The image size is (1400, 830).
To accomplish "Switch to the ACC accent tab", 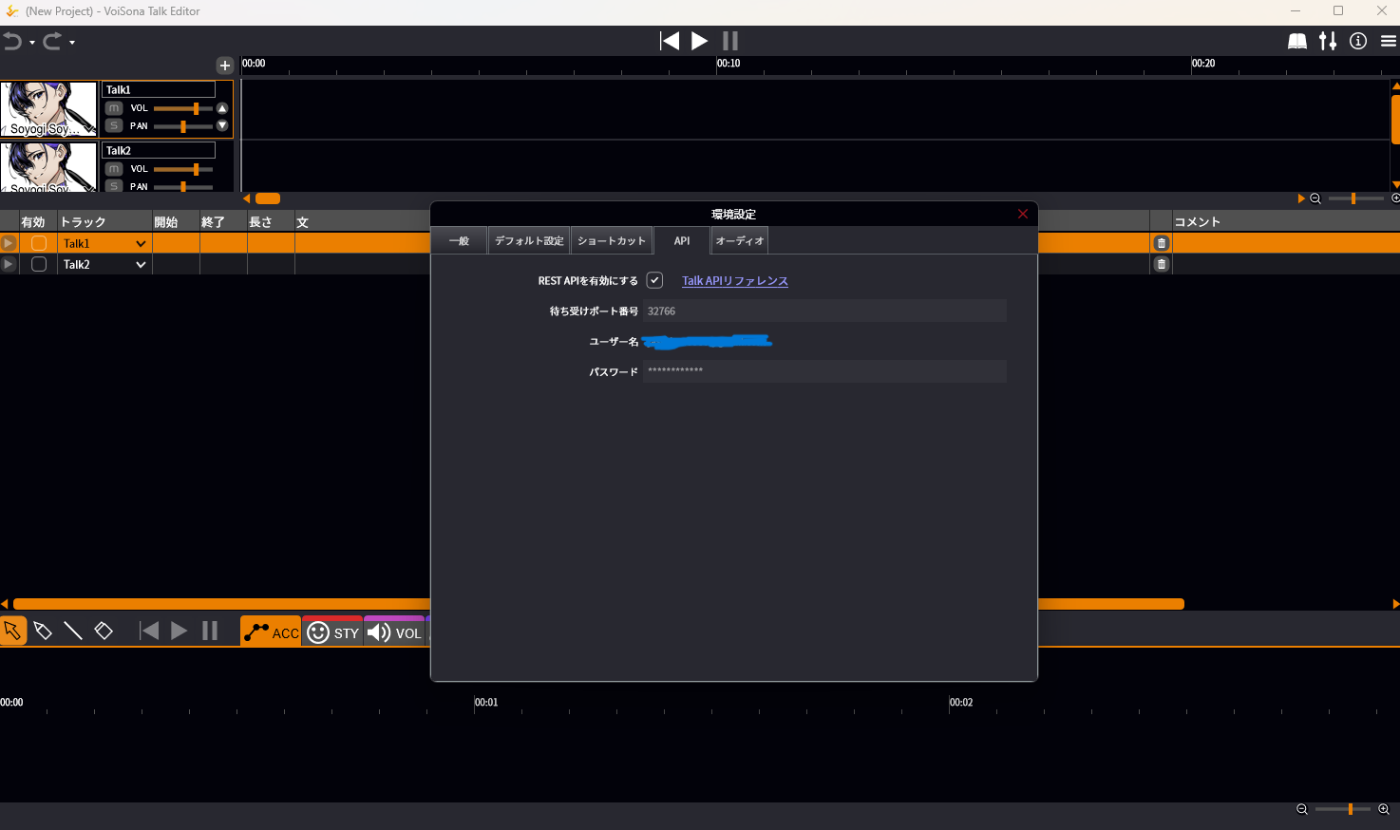I will [x=271, y=632].
